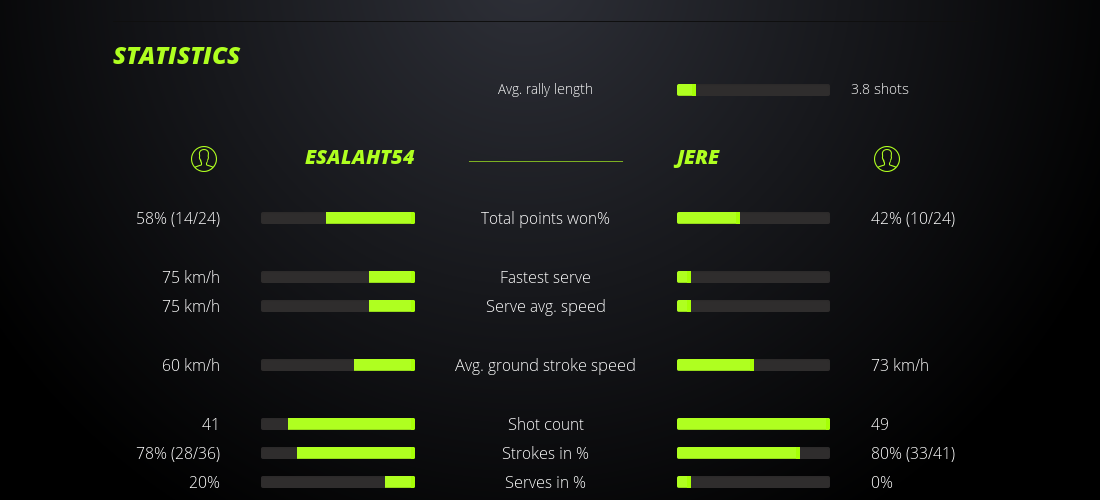Click the 'Total points won%' label

point(545,218)
